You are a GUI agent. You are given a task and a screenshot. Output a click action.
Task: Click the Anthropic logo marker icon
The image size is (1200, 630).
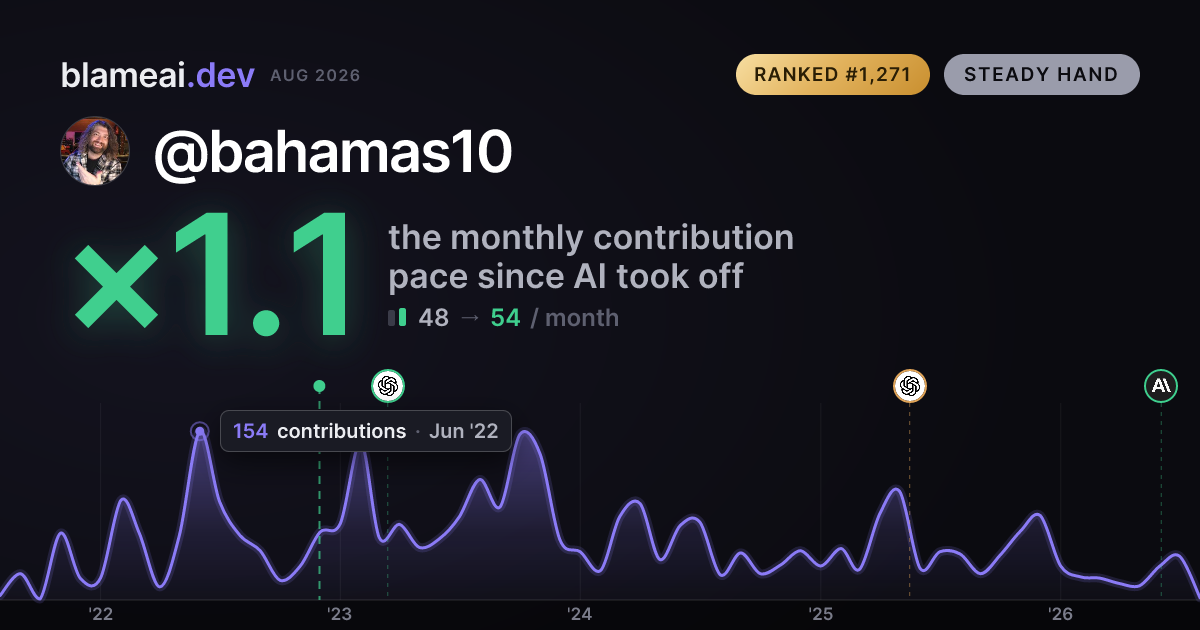coord(1161,385)
